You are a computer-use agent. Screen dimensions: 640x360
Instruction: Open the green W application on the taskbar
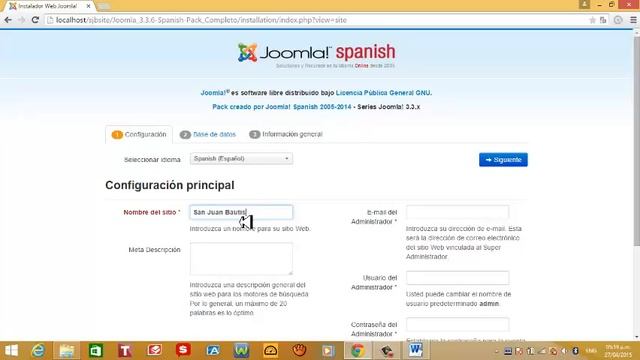click(x=241, y=351)
